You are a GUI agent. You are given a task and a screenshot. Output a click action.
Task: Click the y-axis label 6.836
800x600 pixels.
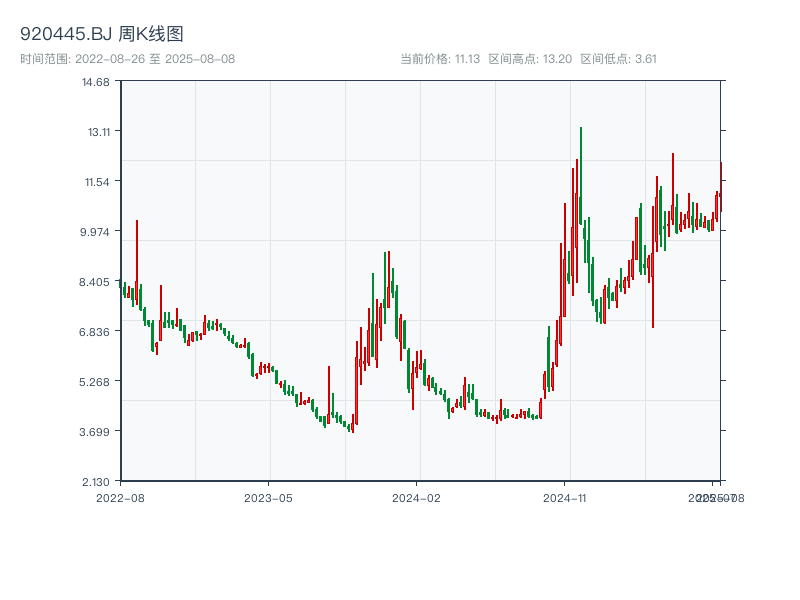pyautogui.click(x=94, y=332)
